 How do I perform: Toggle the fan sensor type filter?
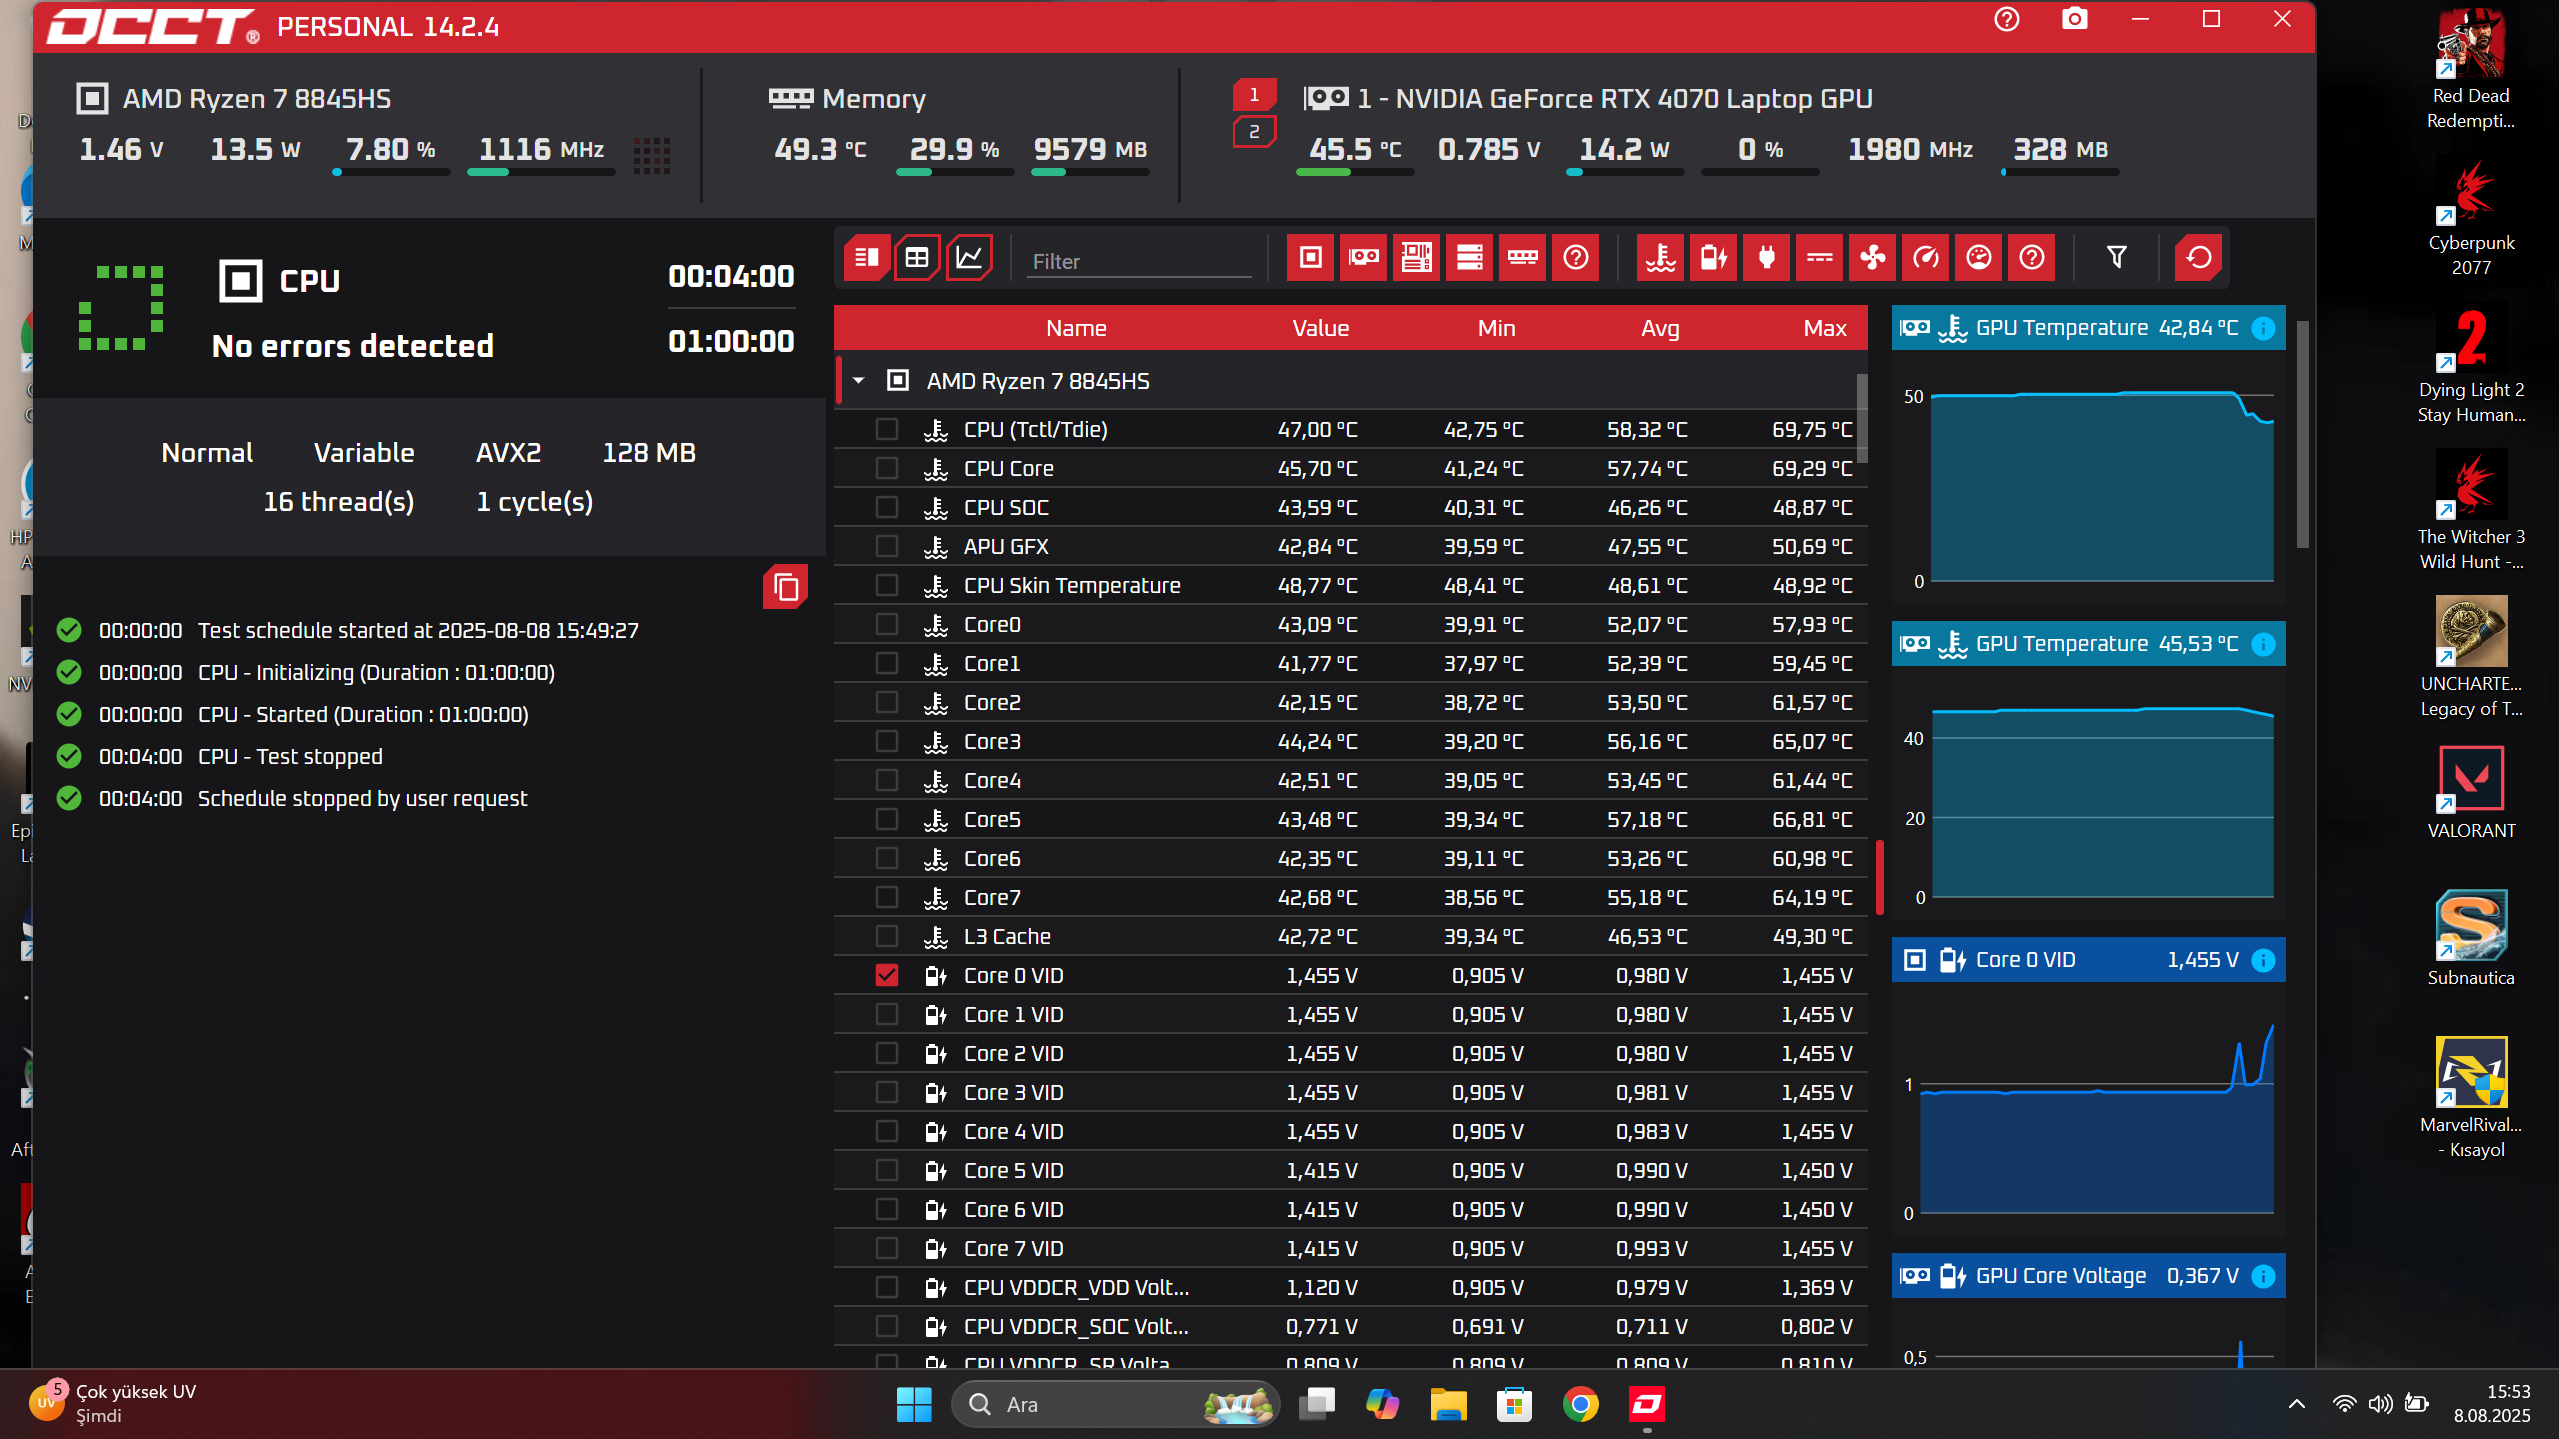tap(1873, 258)
